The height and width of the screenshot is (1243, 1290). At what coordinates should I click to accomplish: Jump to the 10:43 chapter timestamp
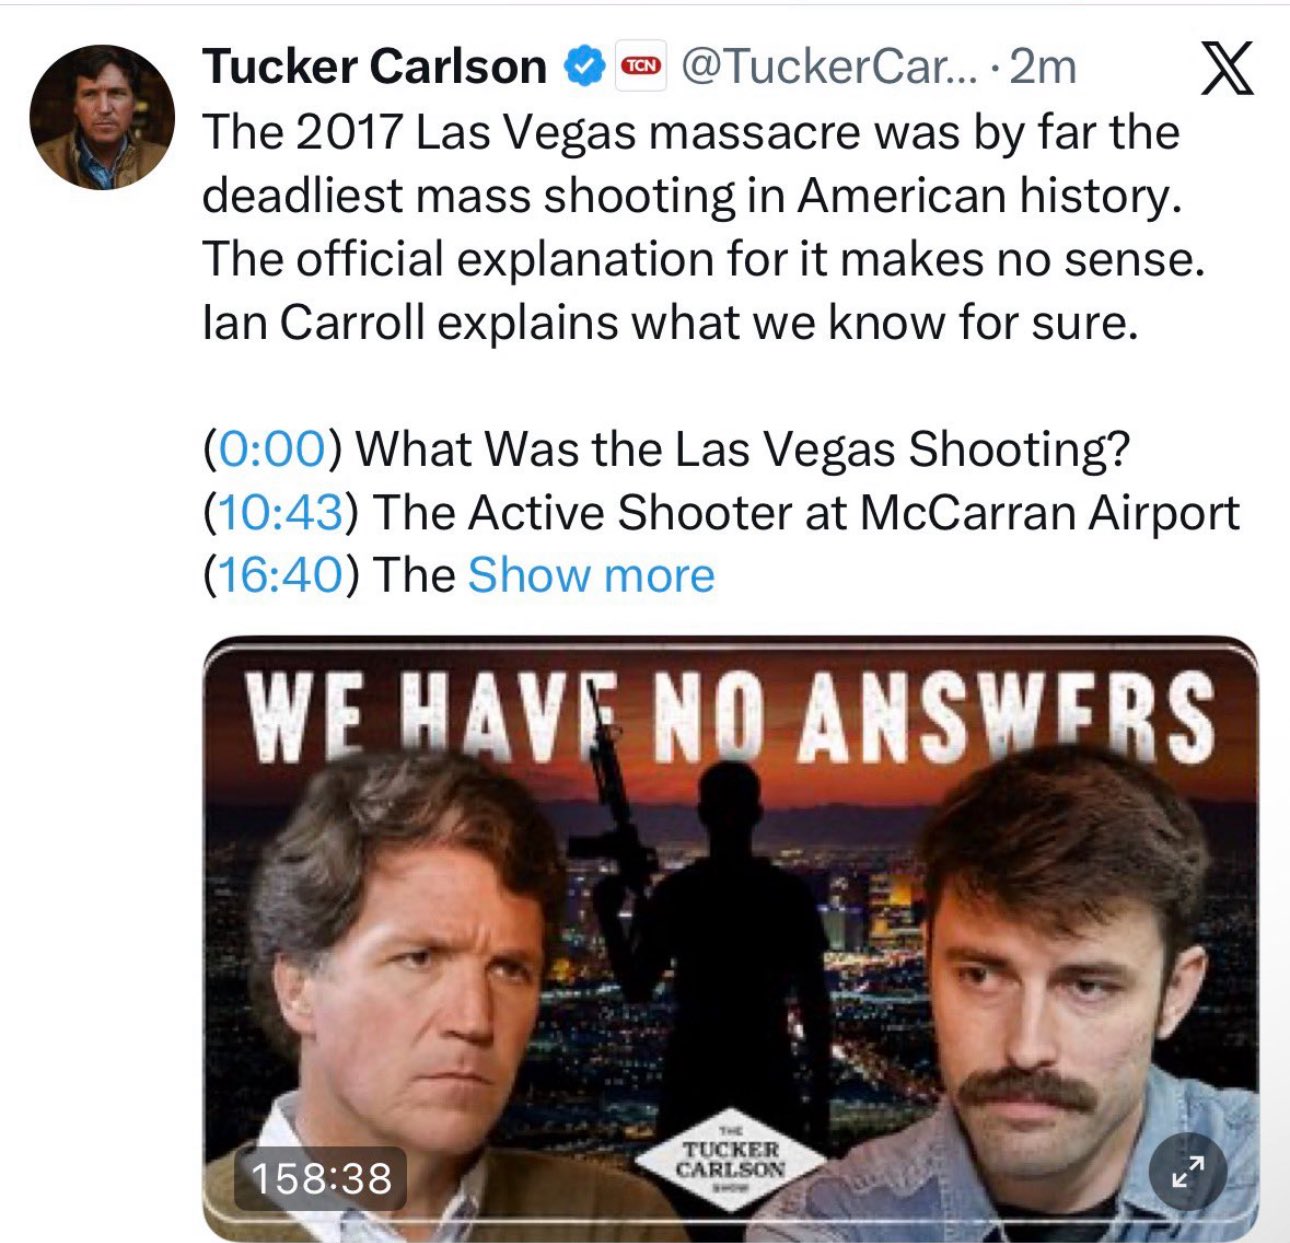click(280, 513)
